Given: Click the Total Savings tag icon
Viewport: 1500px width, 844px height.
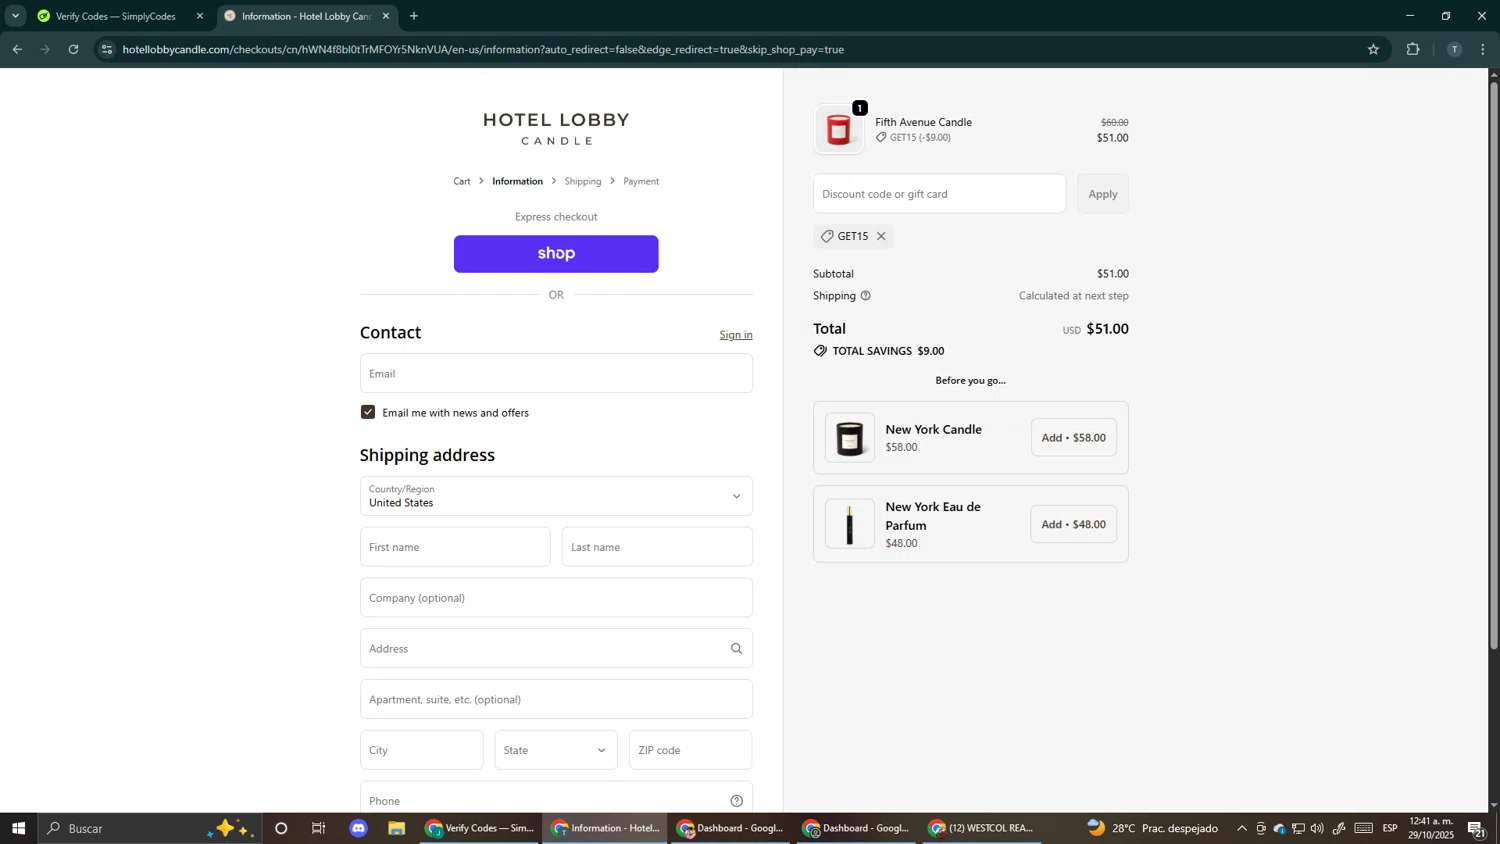Looking at the screenshot, I should pos(820,351).
